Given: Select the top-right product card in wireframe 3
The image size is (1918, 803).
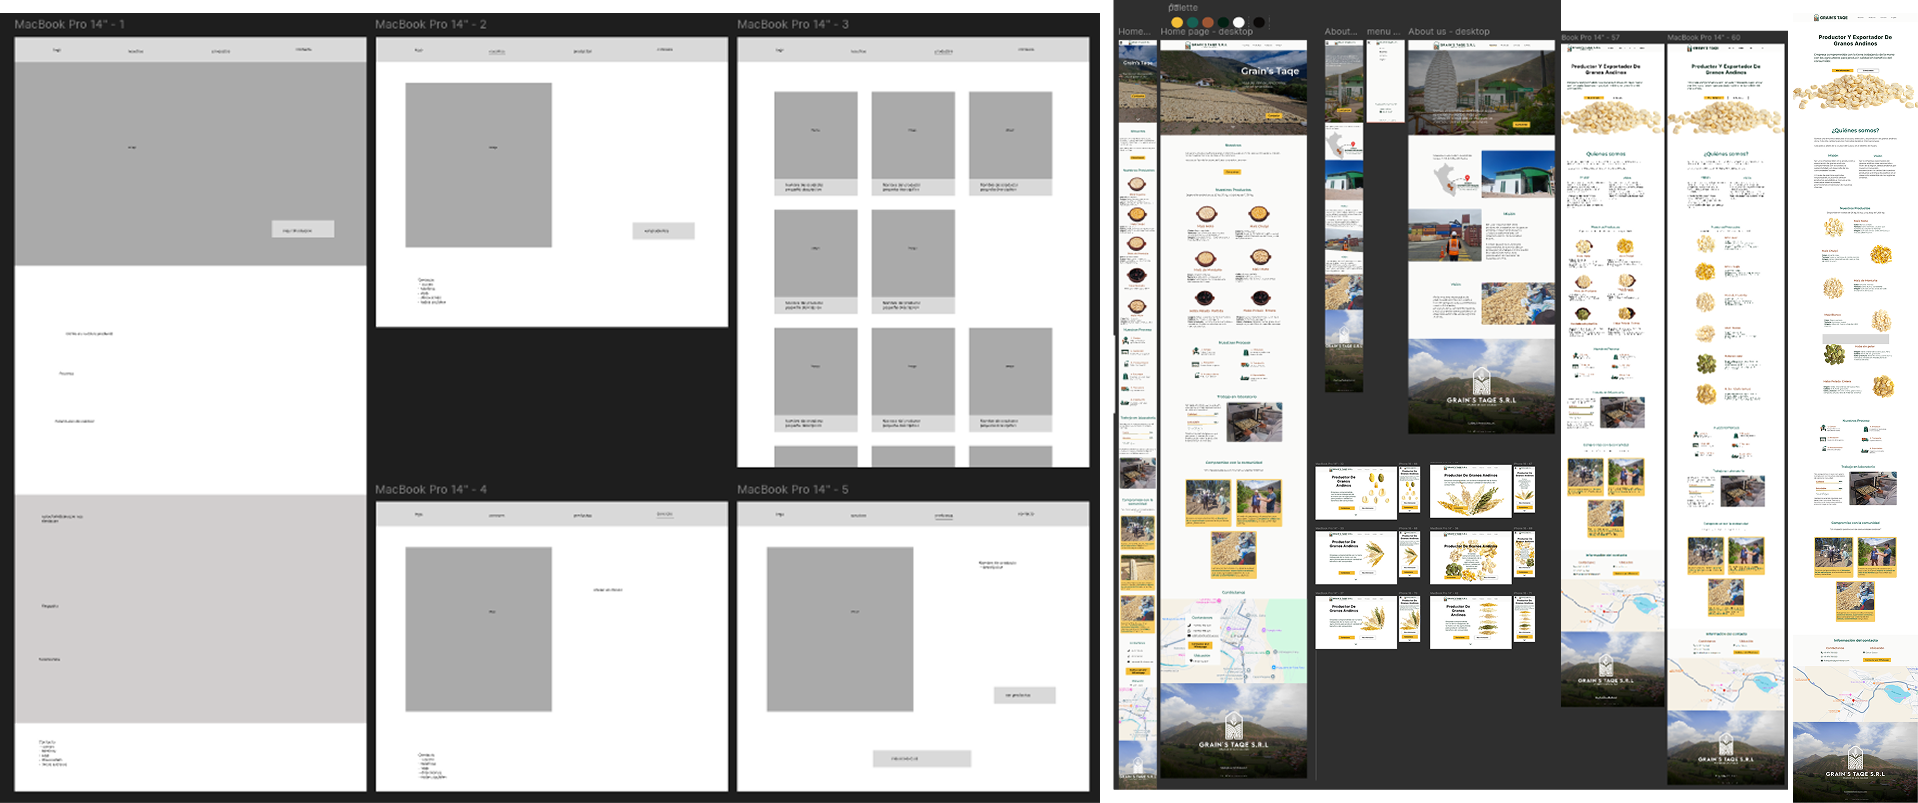Looking at the screenshot, I should point(1010,144).
